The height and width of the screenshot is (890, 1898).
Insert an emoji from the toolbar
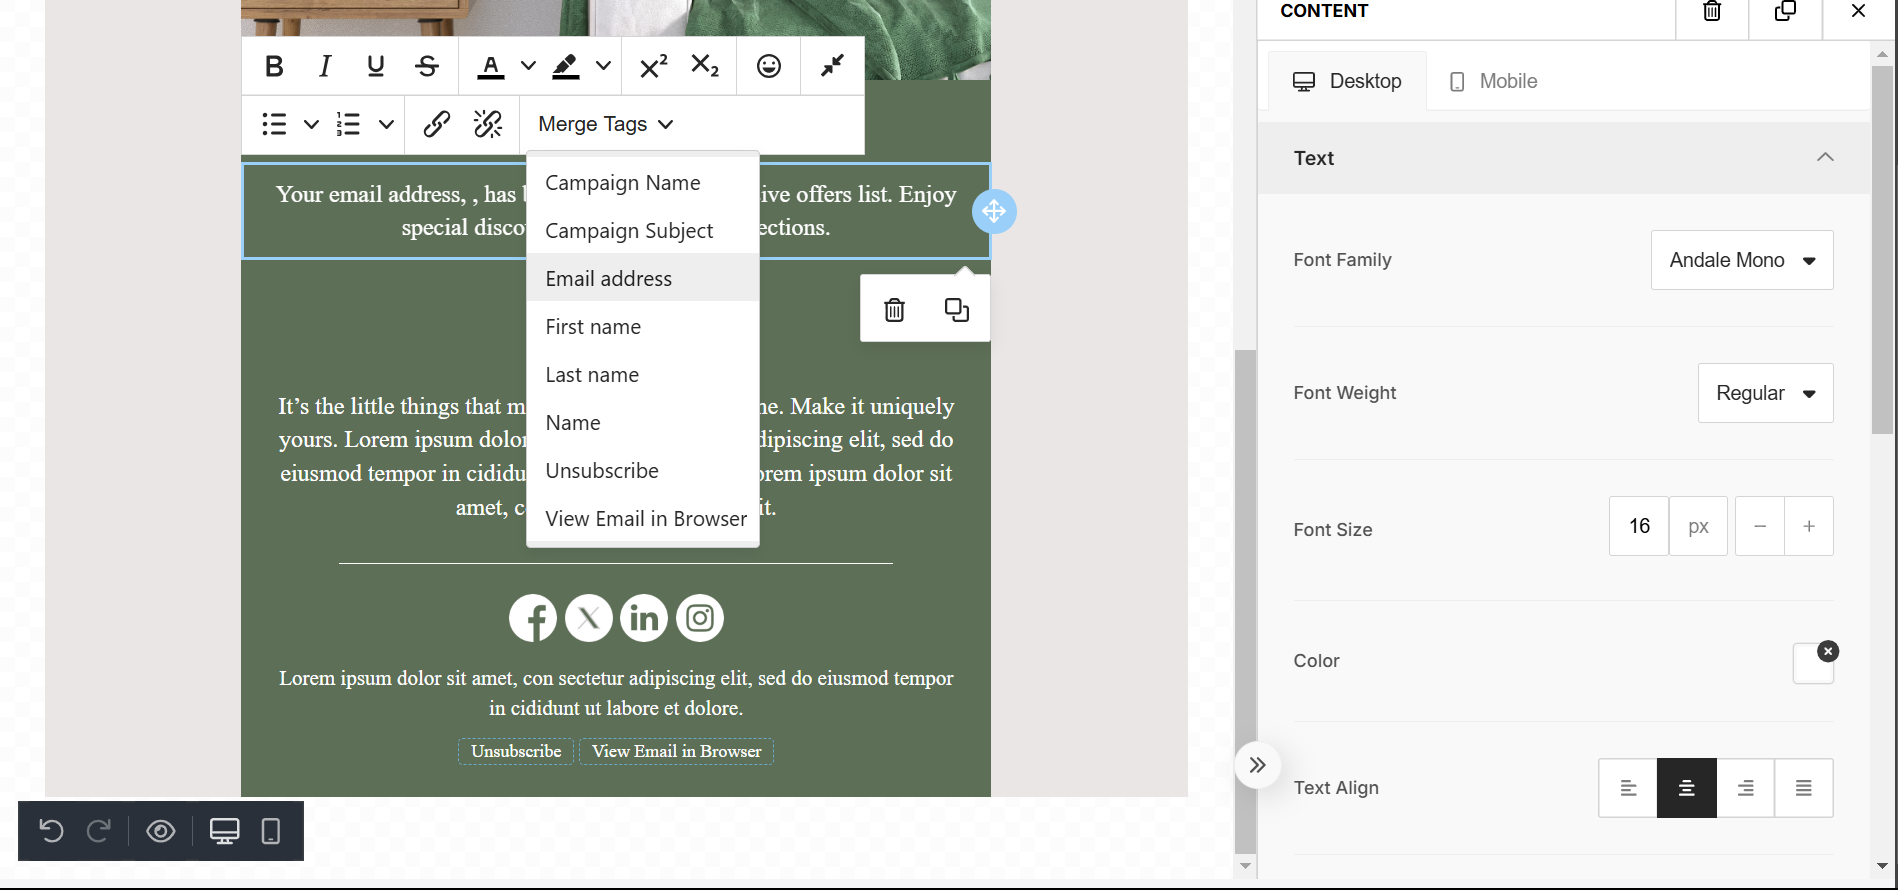(x=768, y=66)
